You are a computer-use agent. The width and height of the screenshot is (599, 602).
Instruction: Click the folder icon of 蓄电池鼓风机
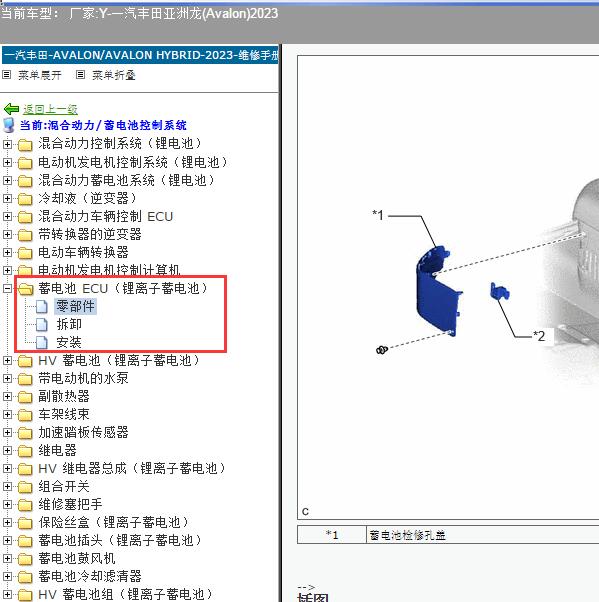coord(25,559)
